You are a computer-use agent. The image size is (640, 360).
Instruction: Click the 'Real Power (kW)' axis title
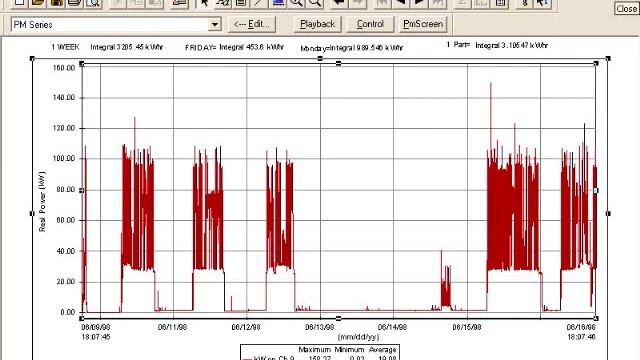click(42, 202)
